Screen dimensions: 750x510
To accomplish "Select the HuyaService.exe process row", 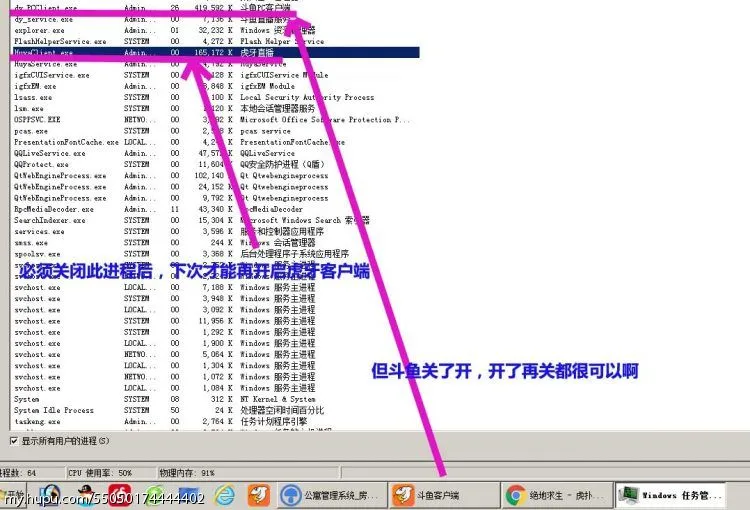I will (x=215, y=64).
